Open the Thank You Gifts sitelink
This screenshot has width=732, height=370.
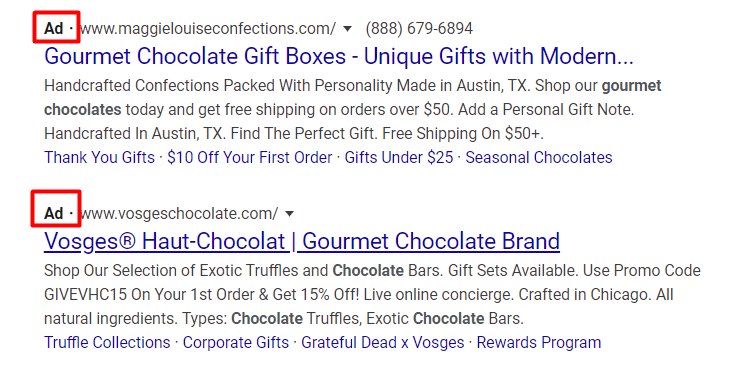click(99, 157)
